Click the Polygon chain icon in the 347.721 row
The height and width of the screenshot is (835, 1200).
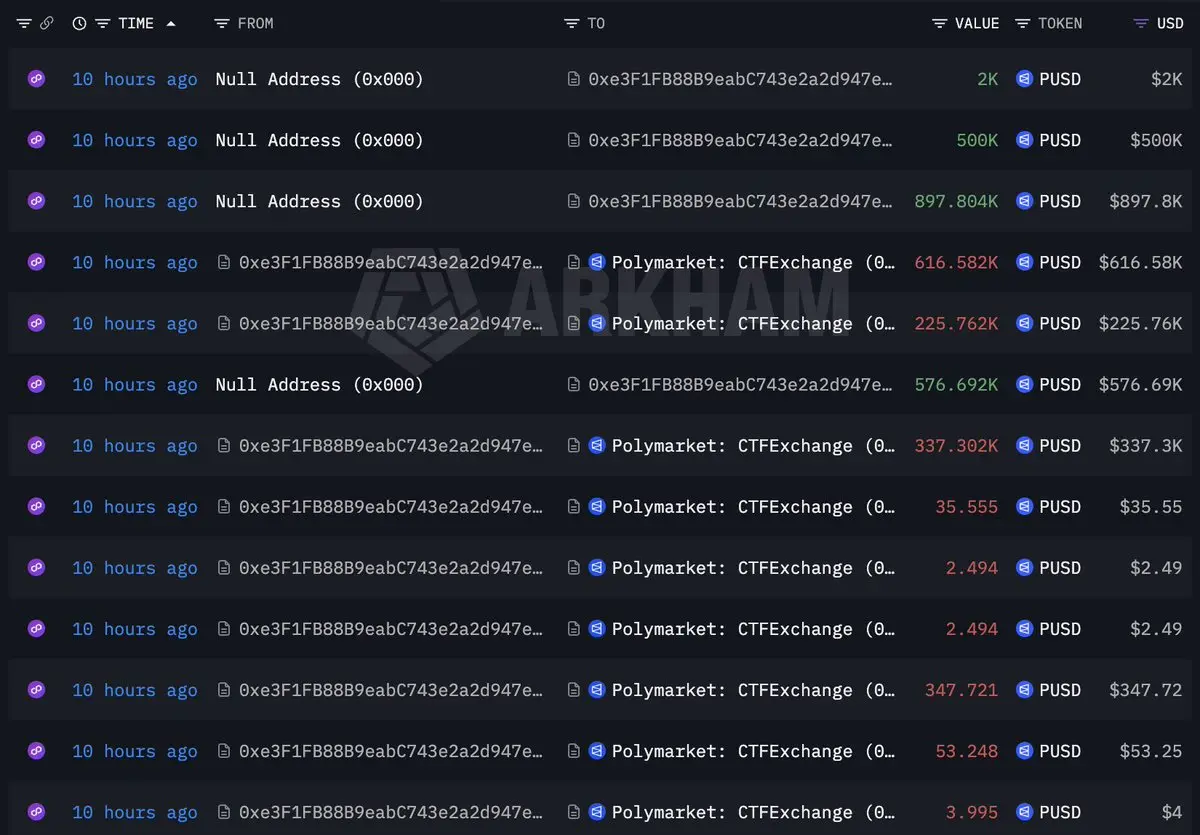tap(37, 689)
